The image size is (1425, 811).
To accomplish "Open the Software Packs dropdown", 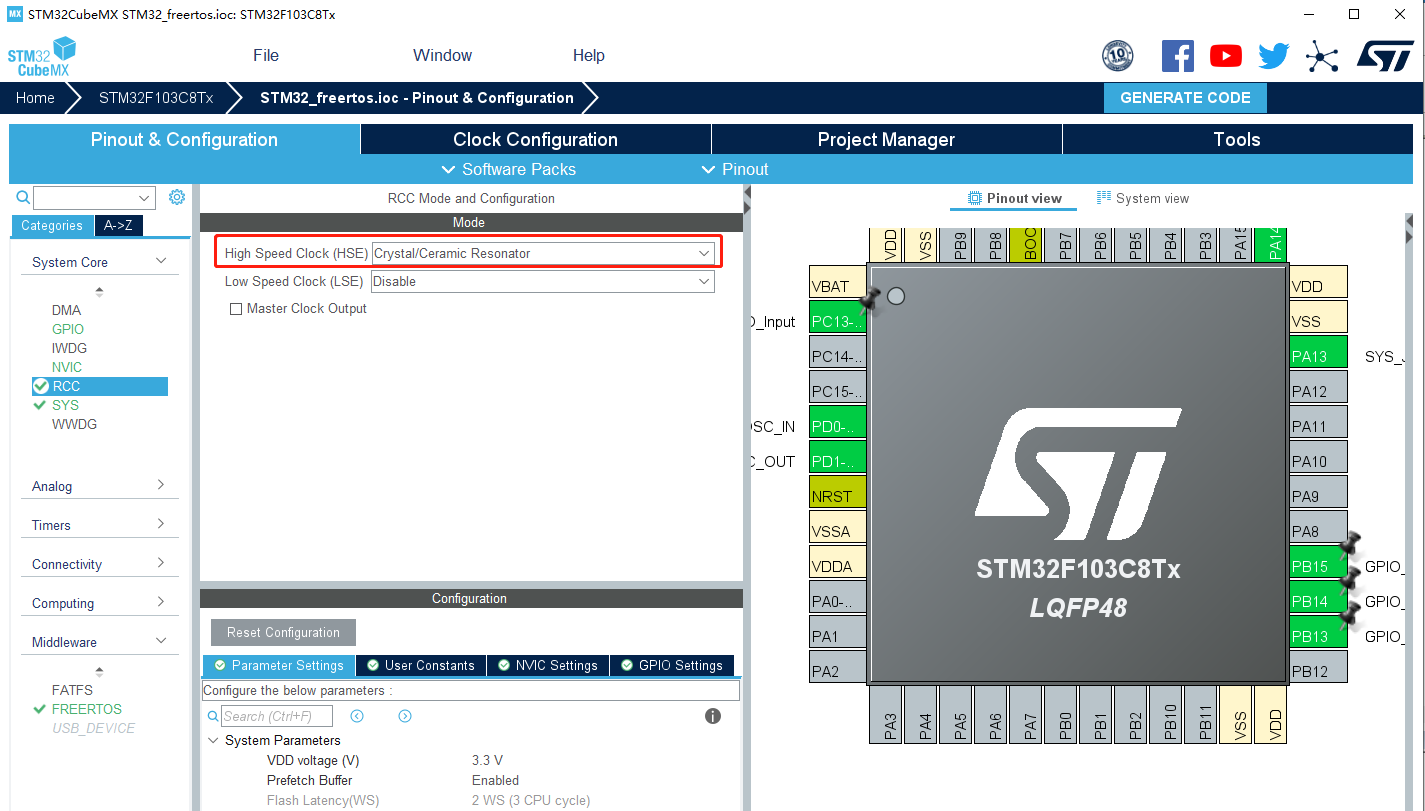I will coord(509,169).
